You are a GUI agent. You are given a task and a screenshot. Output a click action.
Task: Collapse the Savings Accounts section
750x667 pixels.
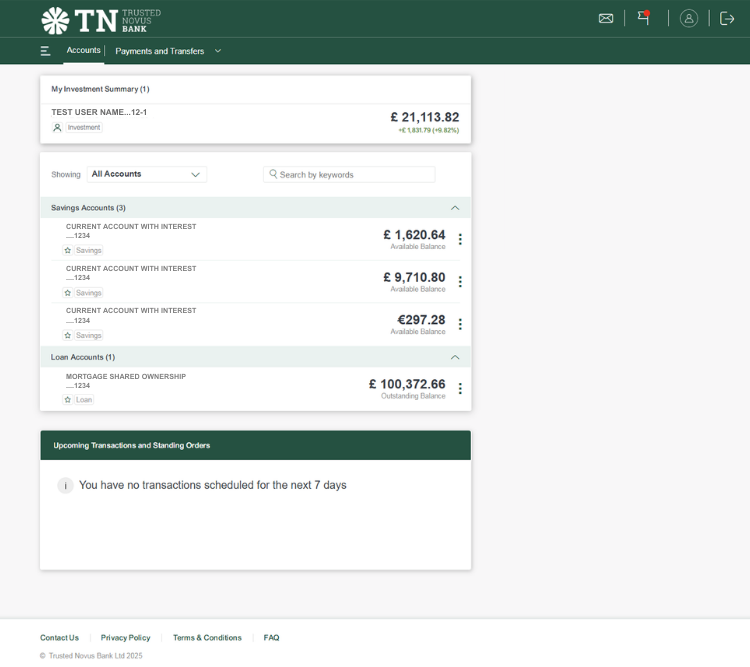pos(455,208)
